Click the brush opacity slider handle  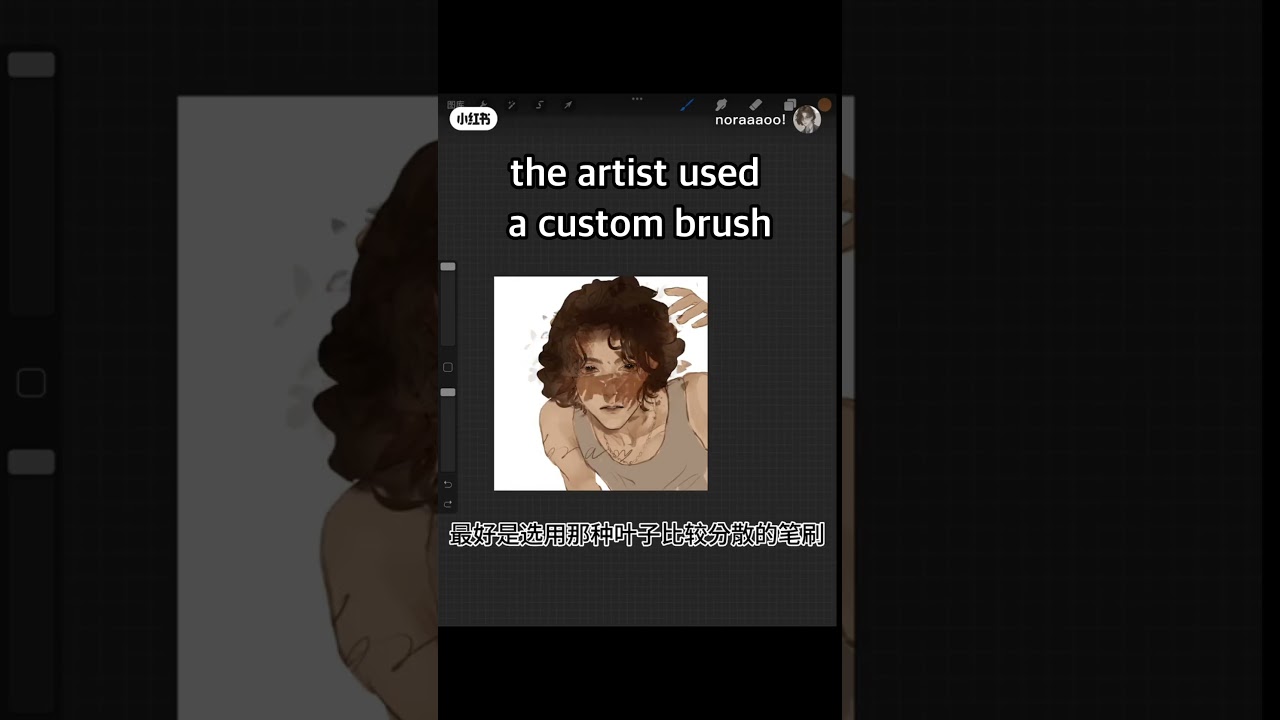click(448, 392)
